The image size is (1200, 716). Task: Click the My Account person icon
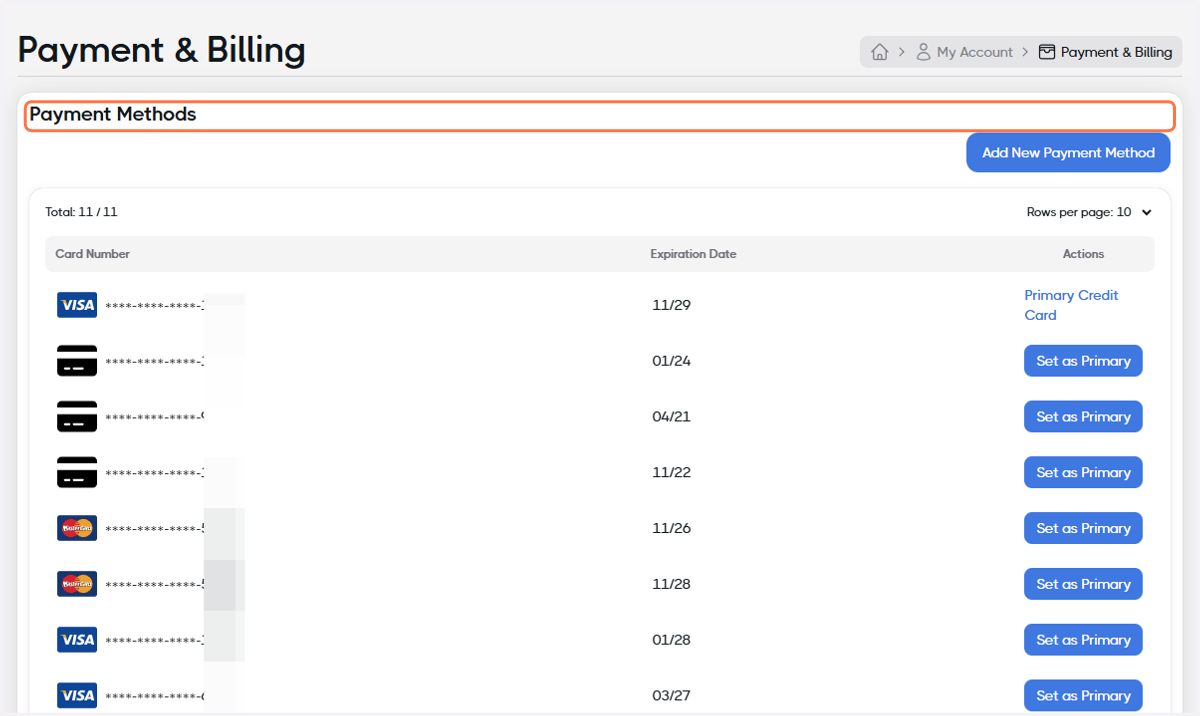click(x=923, y=52)
